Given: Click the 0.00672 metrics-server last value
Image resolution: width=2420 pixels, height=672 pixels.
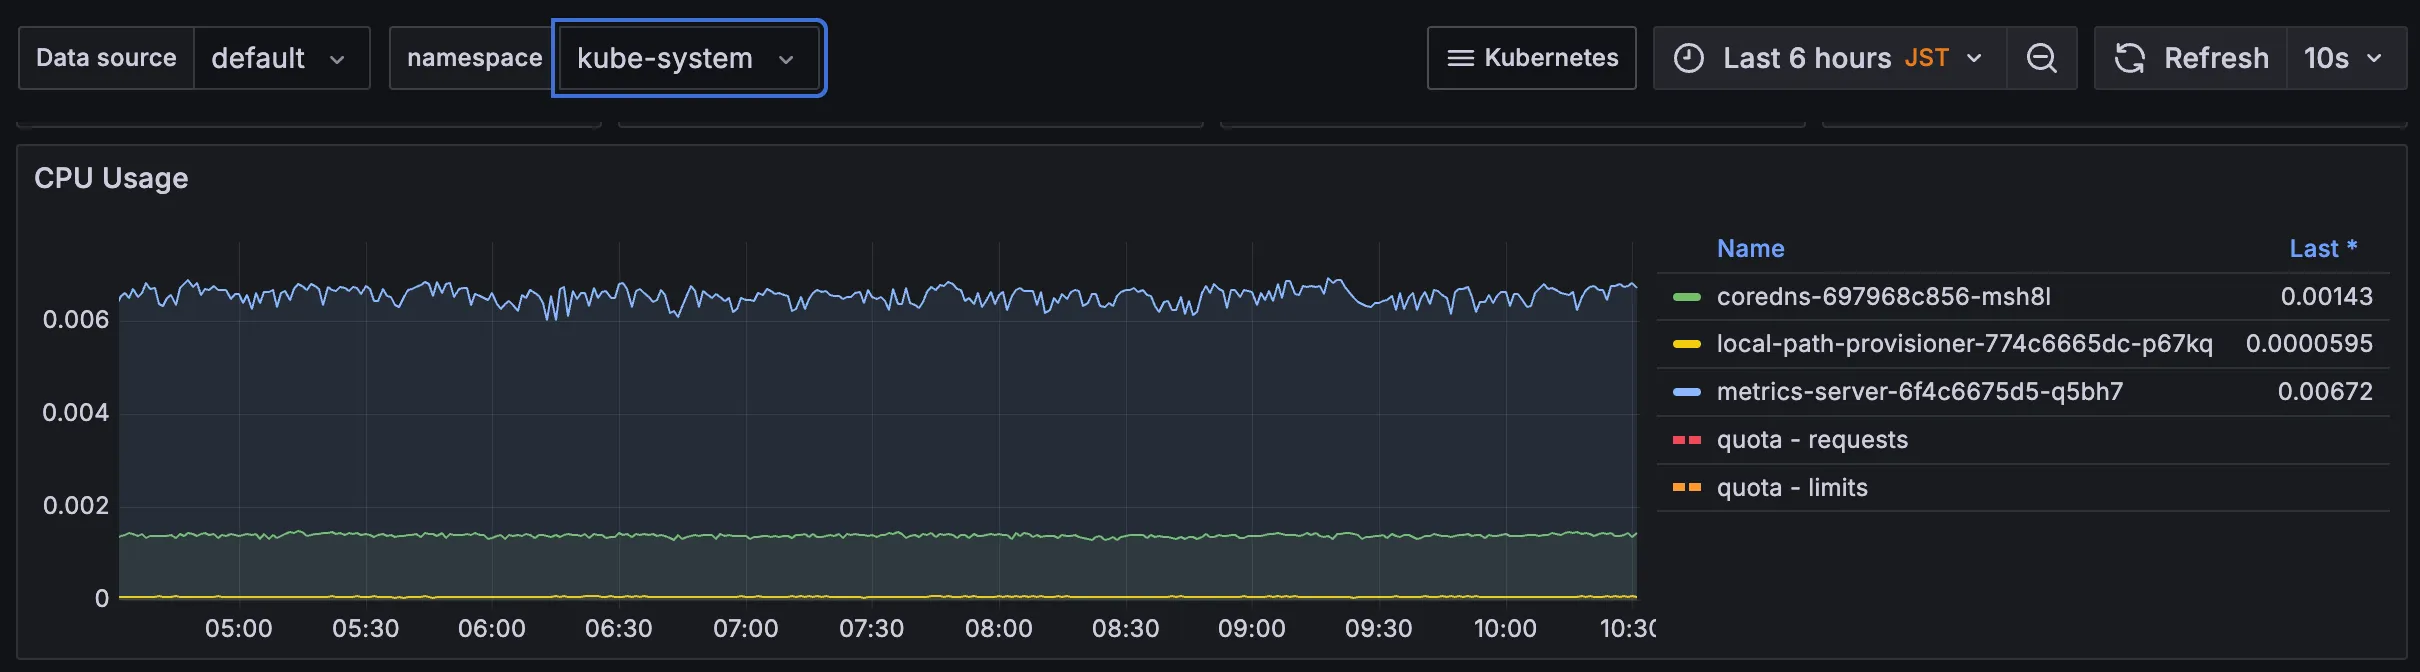Looking at the screenshot, I should point(2325,391).
